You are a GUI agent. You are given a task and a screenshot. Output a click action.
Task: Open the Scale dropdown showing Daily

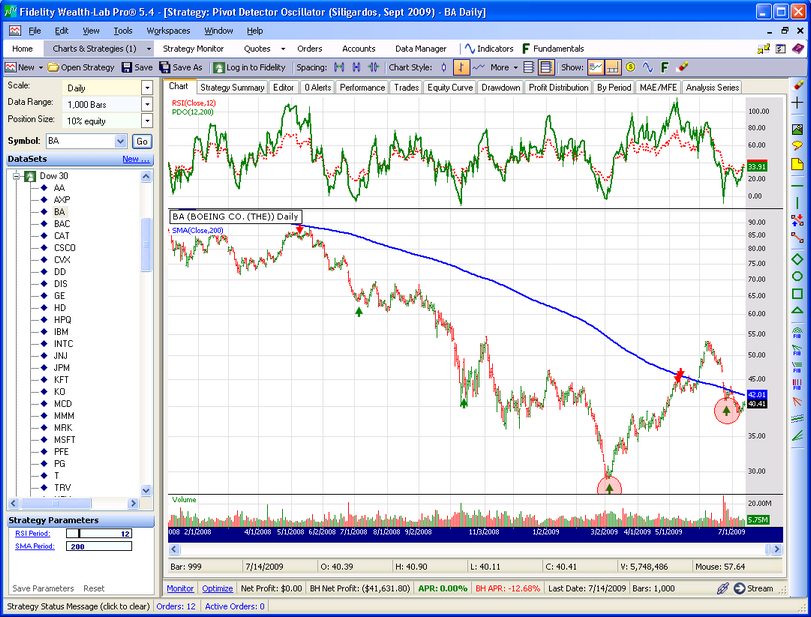point(146,87)
